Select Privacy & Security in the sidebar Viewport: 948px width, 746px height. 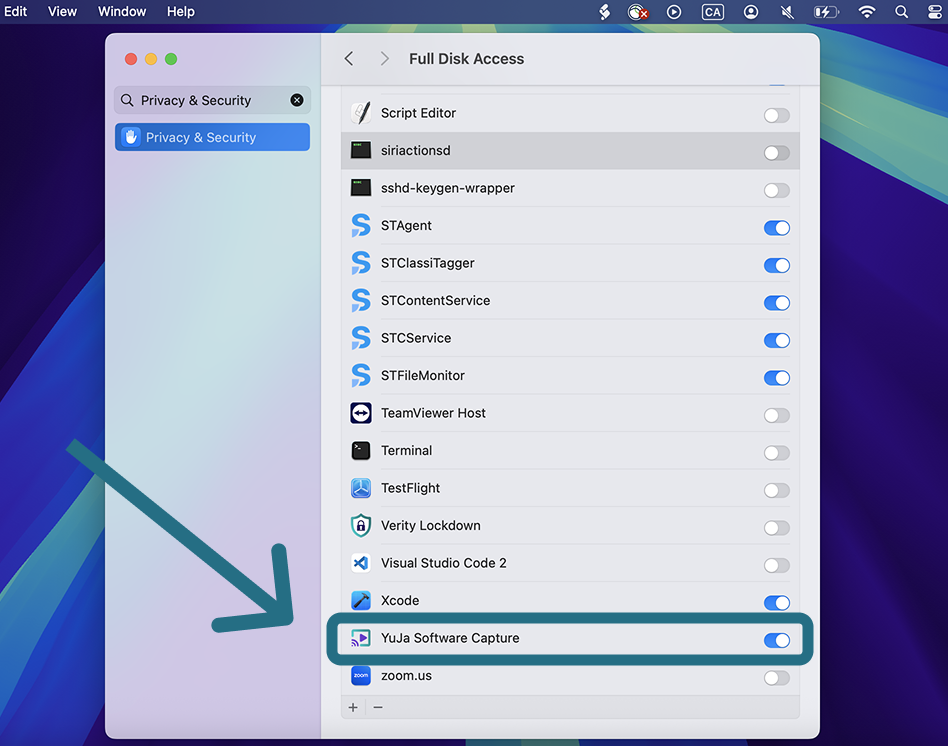click(x=212, y=137)
